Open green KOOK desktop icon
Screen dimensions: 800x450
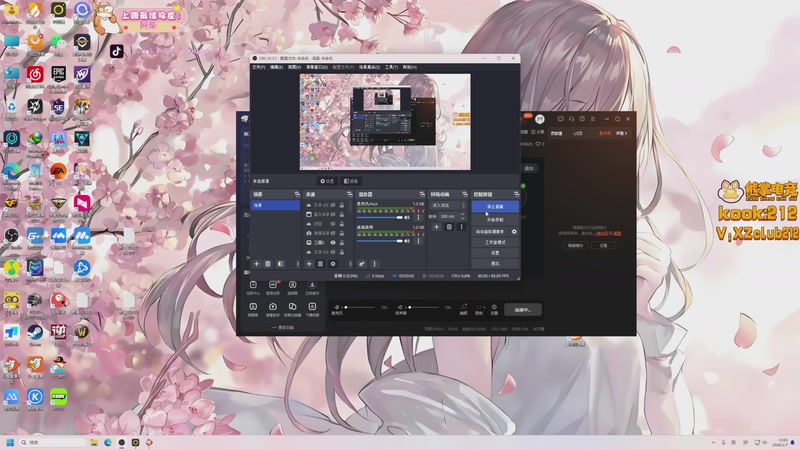coord(58,397)
